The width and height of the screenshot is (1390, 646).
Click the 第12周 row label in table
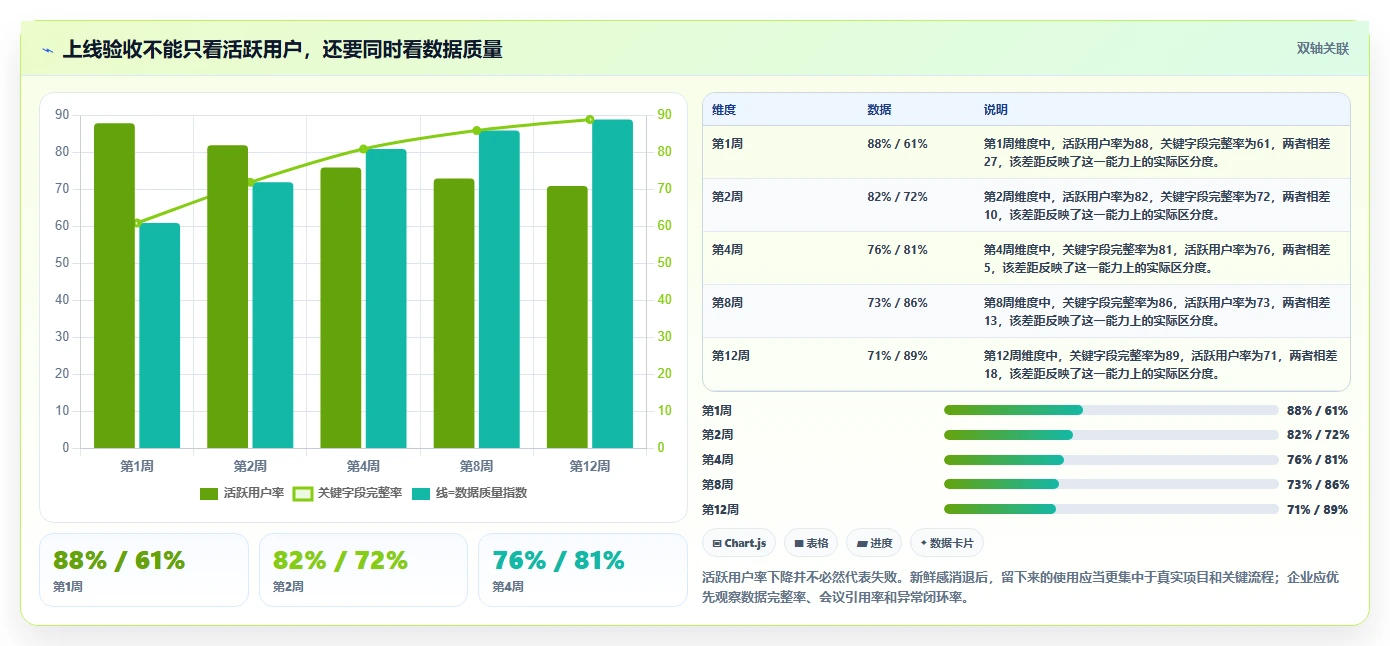pos(731,356)
